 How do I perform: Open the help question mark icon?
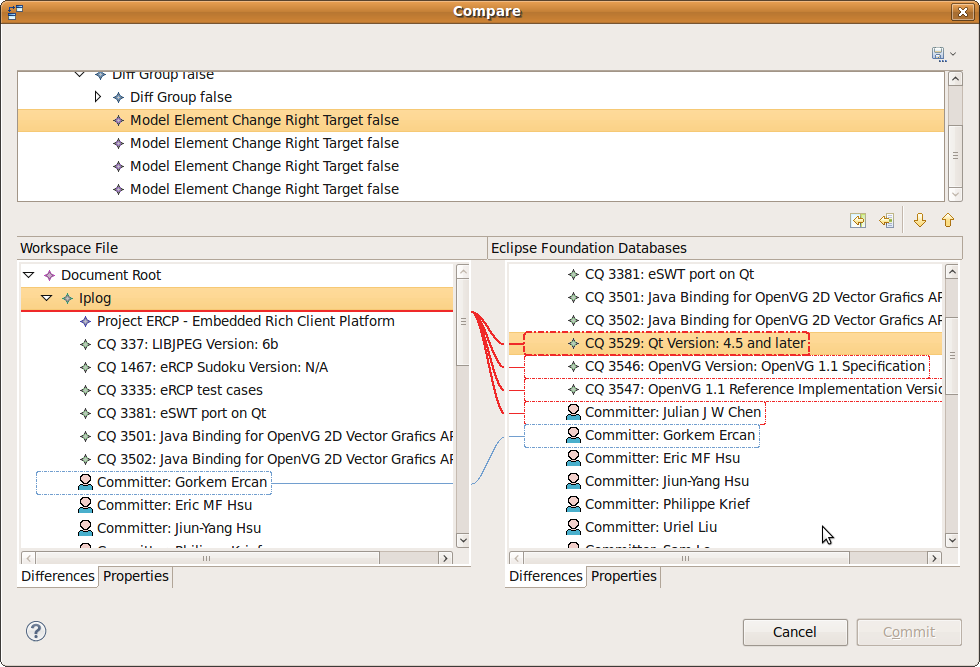[x=36, y=631]
